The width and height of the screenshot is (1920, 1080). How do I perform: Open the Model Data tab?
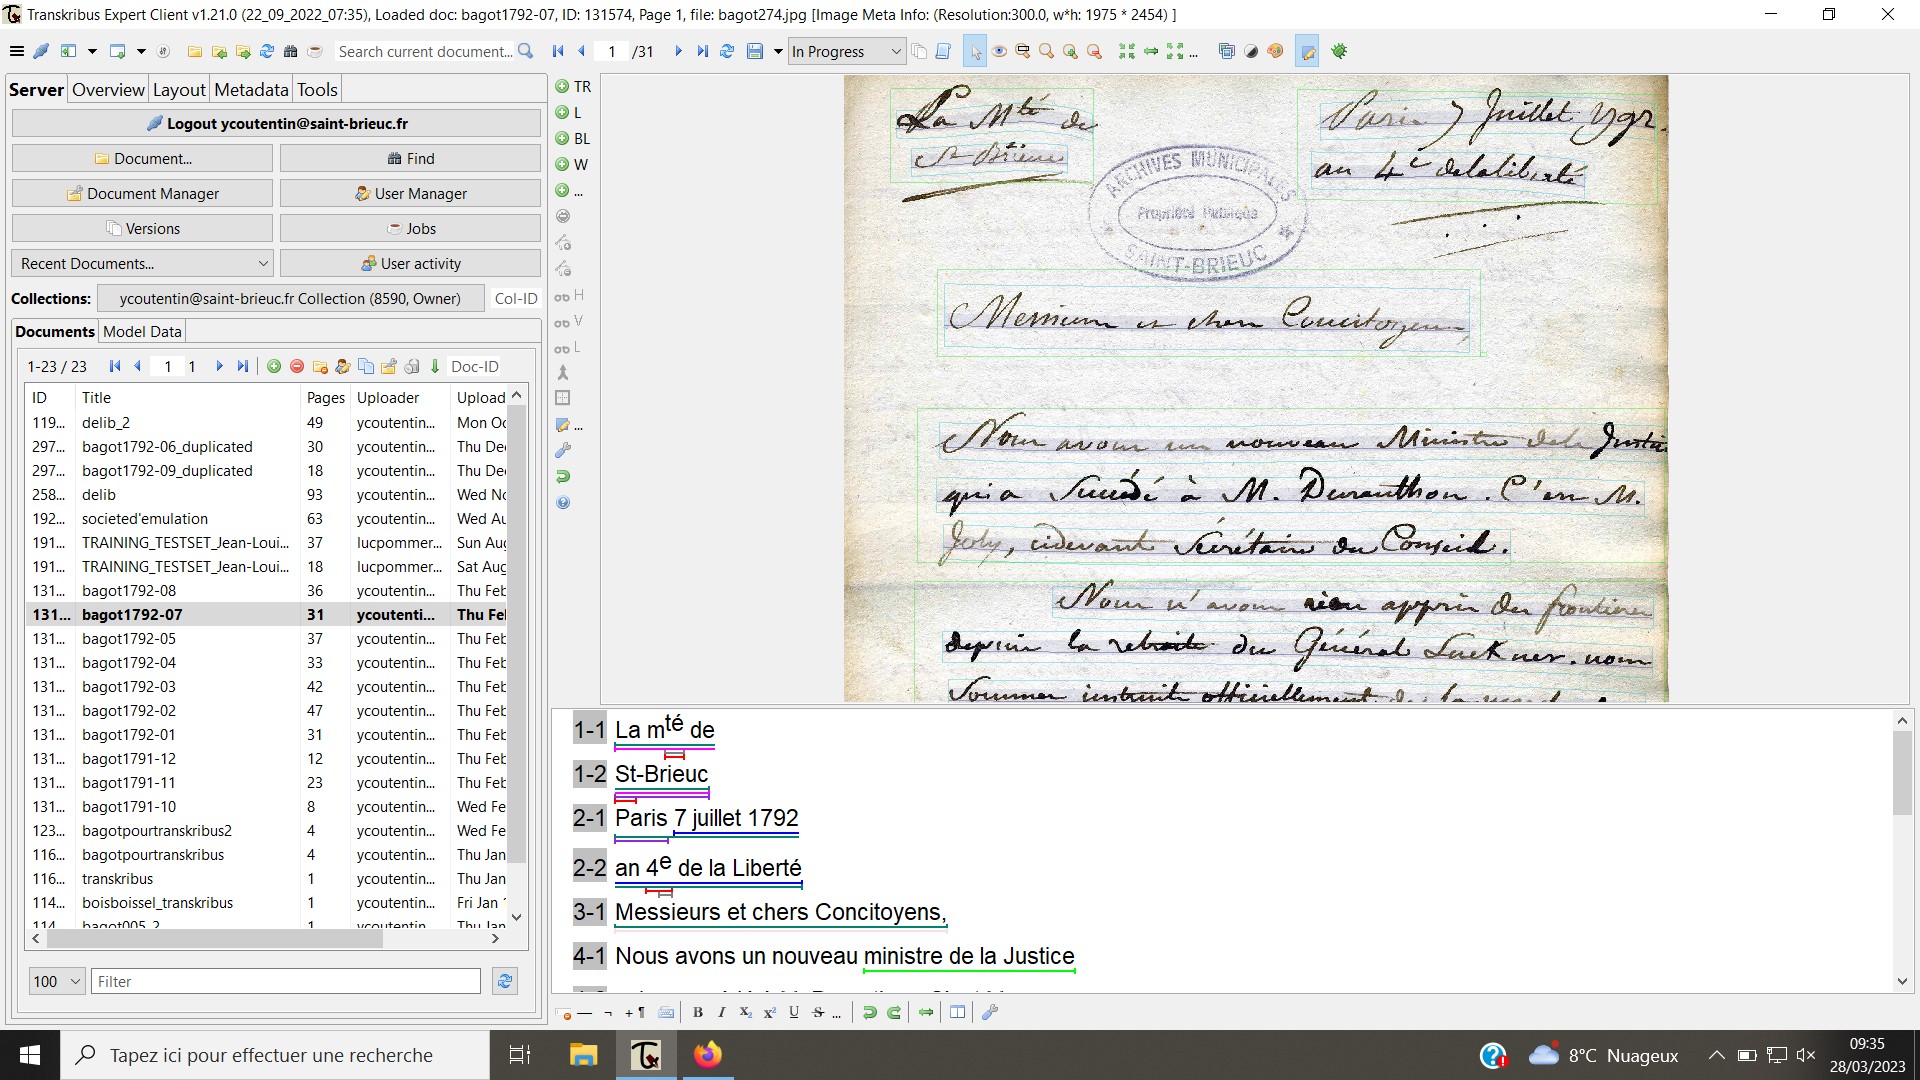[x=142, y=331]
